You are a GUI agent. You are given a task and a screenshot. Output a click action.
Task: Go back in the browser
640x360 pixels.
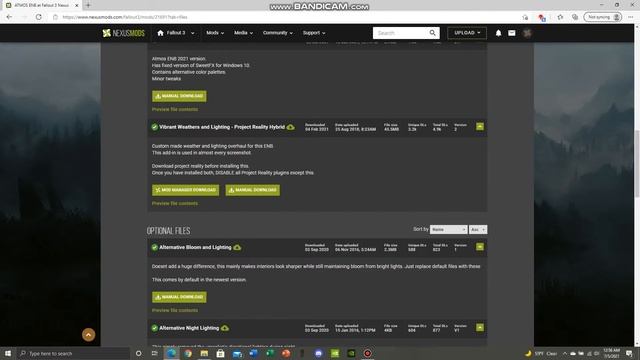[9, 17]
